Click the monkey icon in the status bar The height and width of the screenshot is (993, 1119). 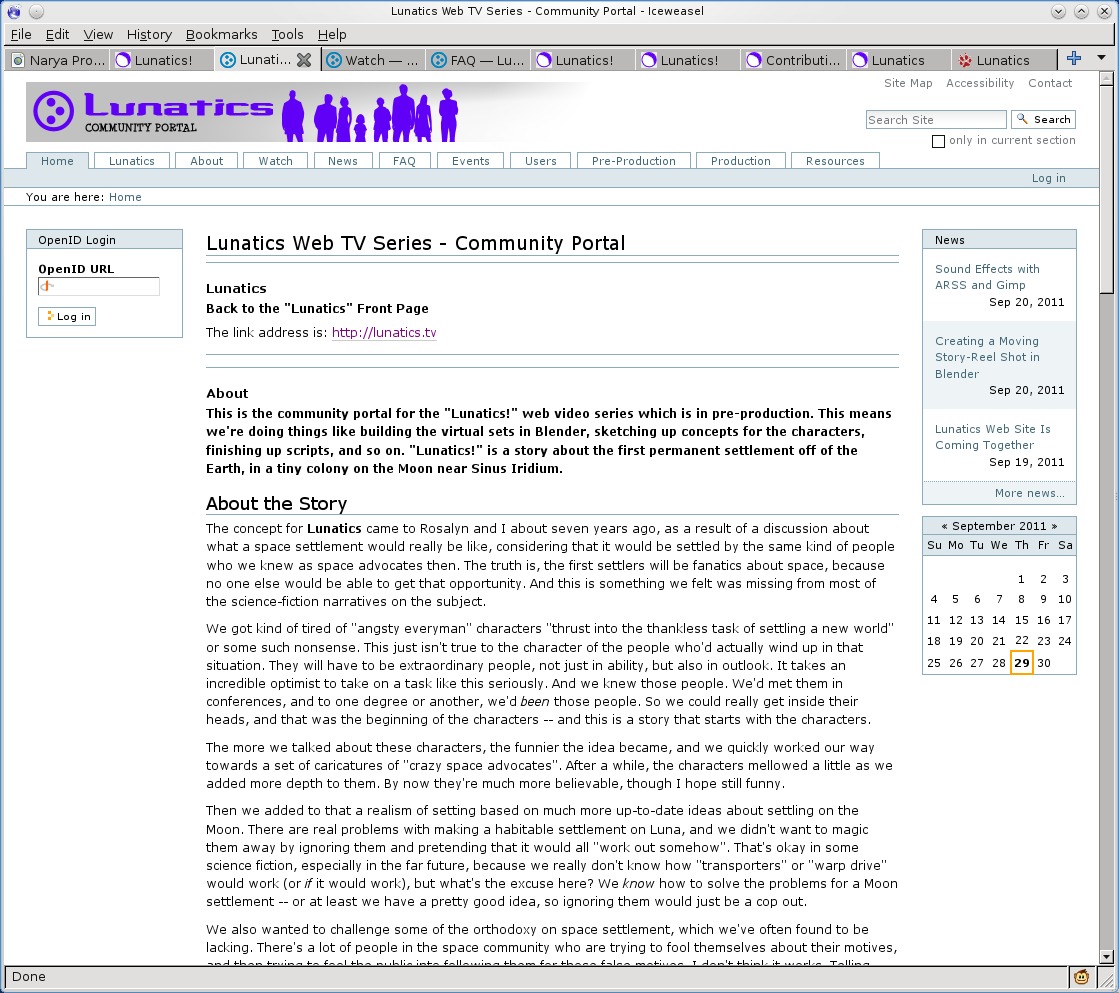click(1081, 976)
